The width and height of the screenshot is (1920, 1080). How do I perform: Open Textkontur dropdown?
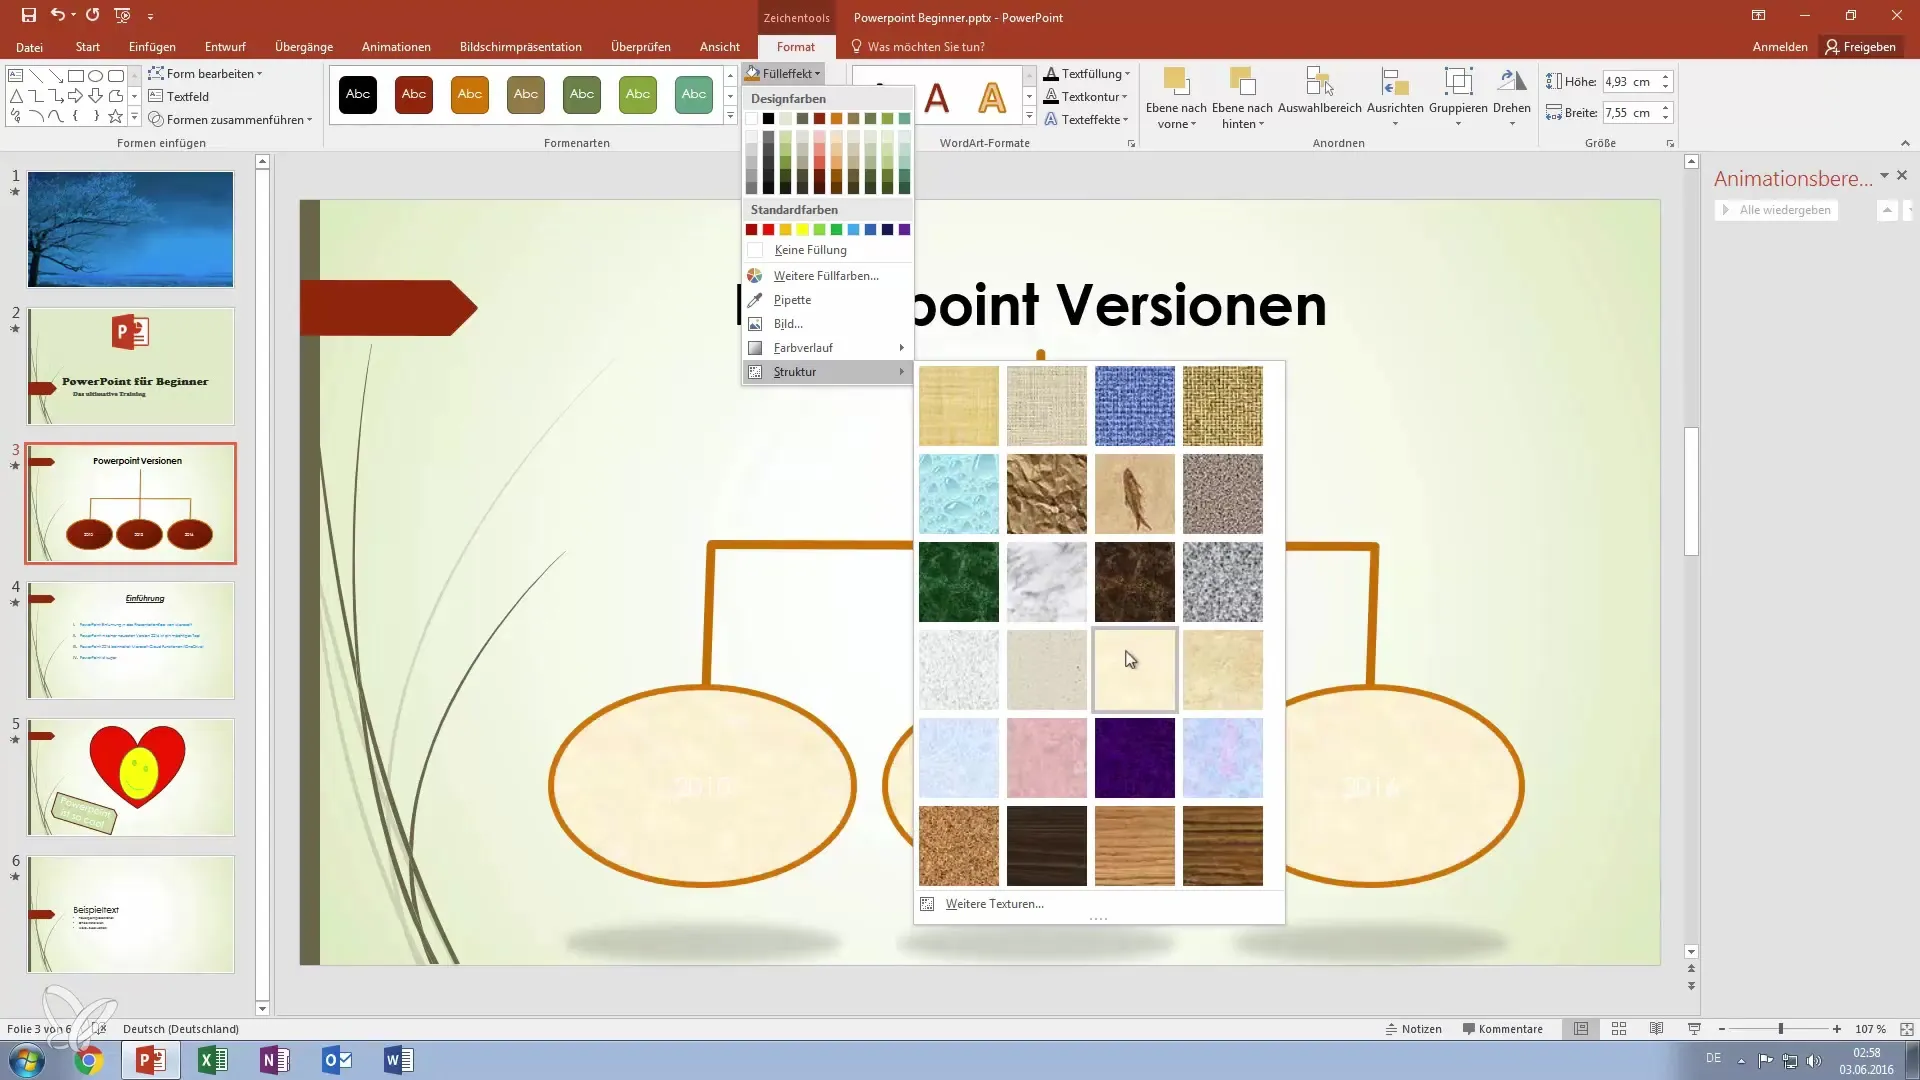1085,96
